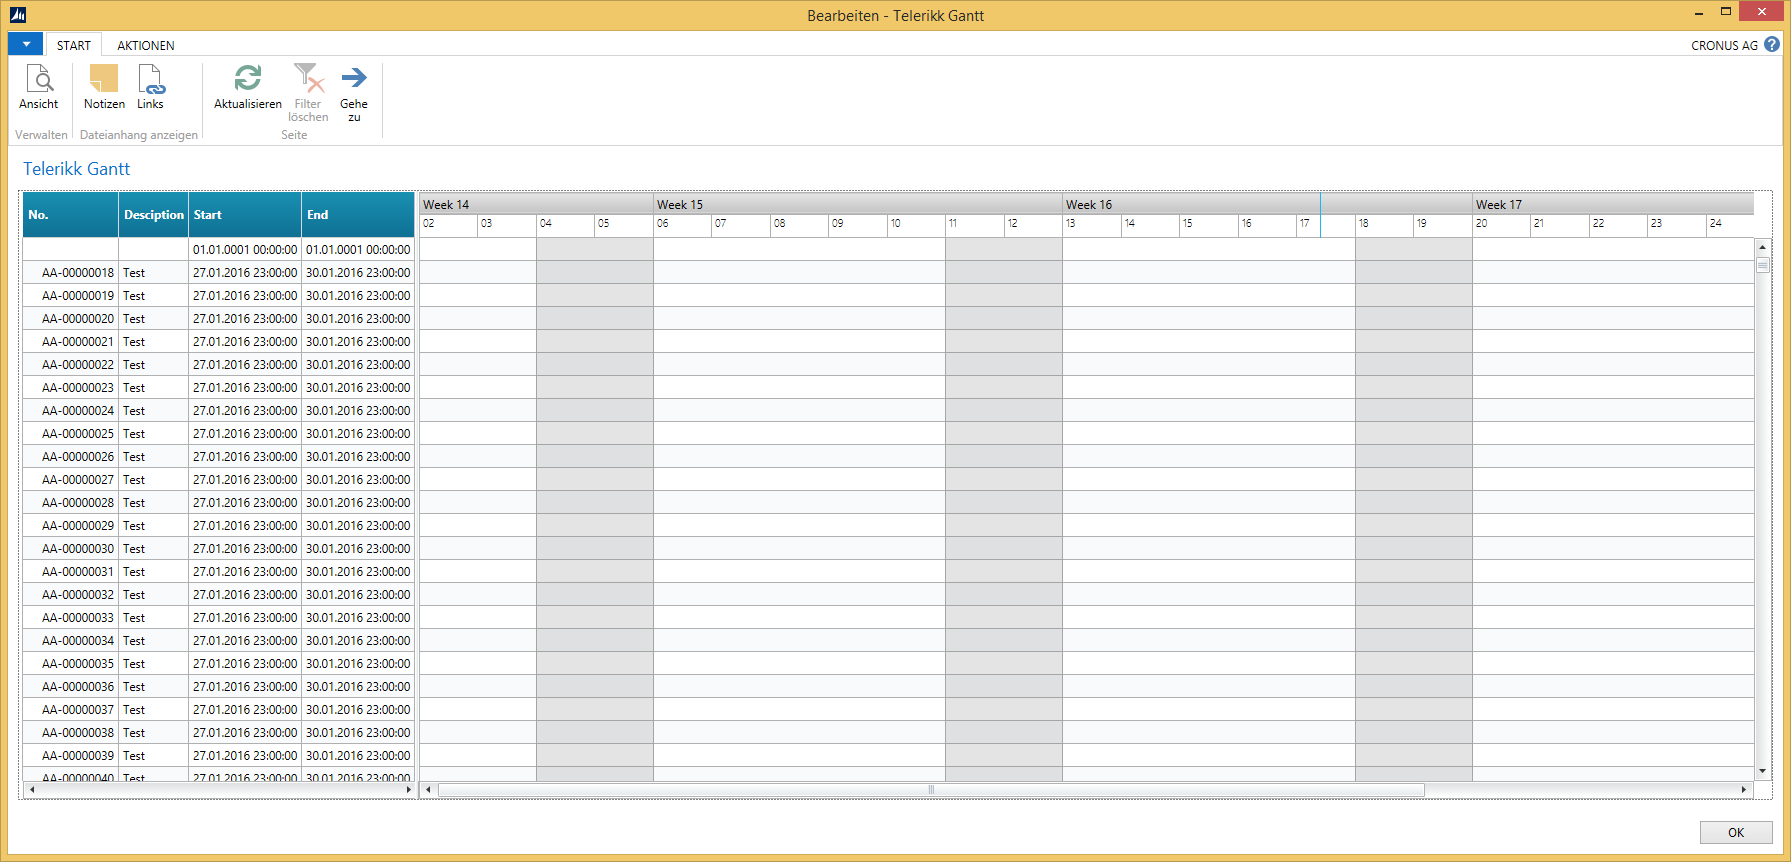Sort by the Start column header

point(245,215)
